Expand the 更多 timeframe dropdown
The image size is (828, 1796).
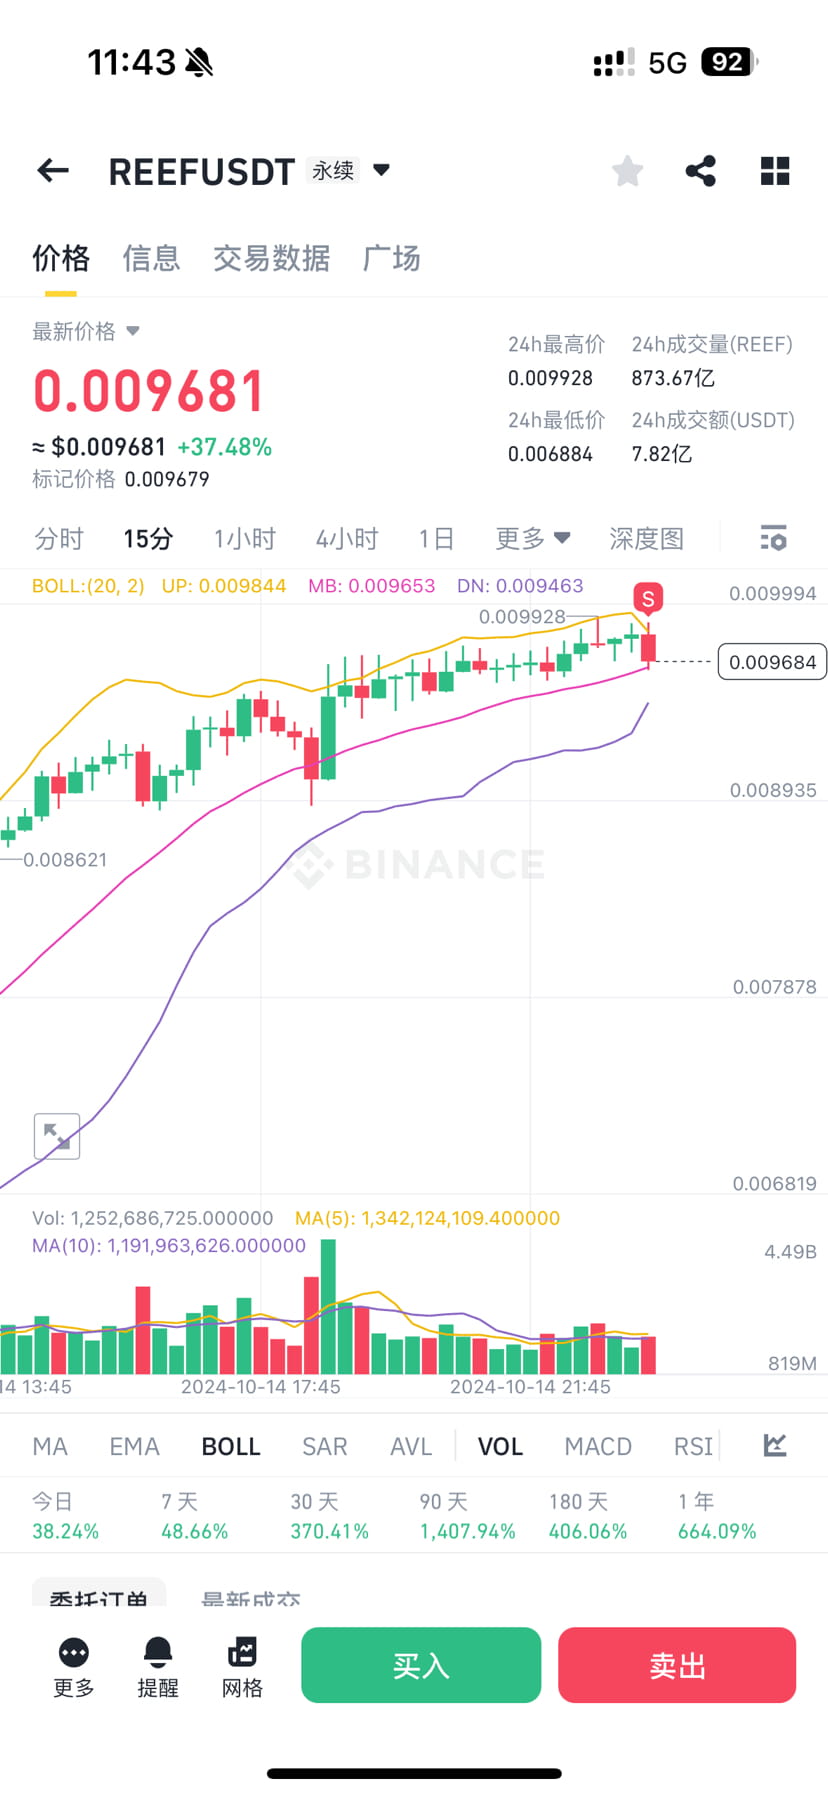(x=533, y=538)
